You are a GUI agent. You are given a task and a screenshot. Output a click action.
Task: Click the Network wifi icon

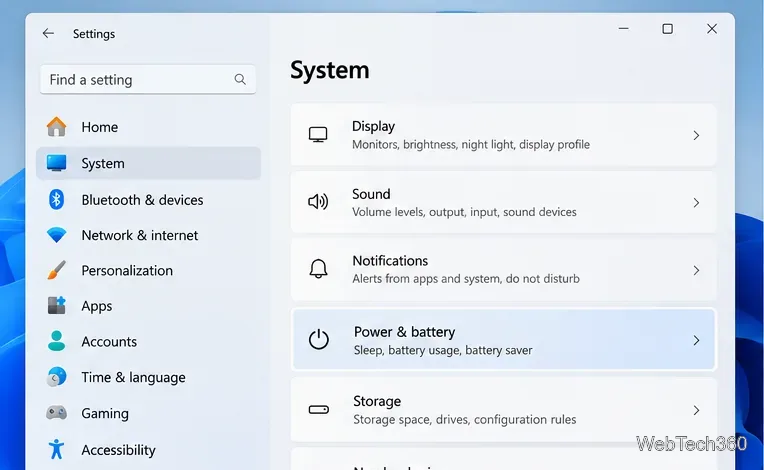57,235
